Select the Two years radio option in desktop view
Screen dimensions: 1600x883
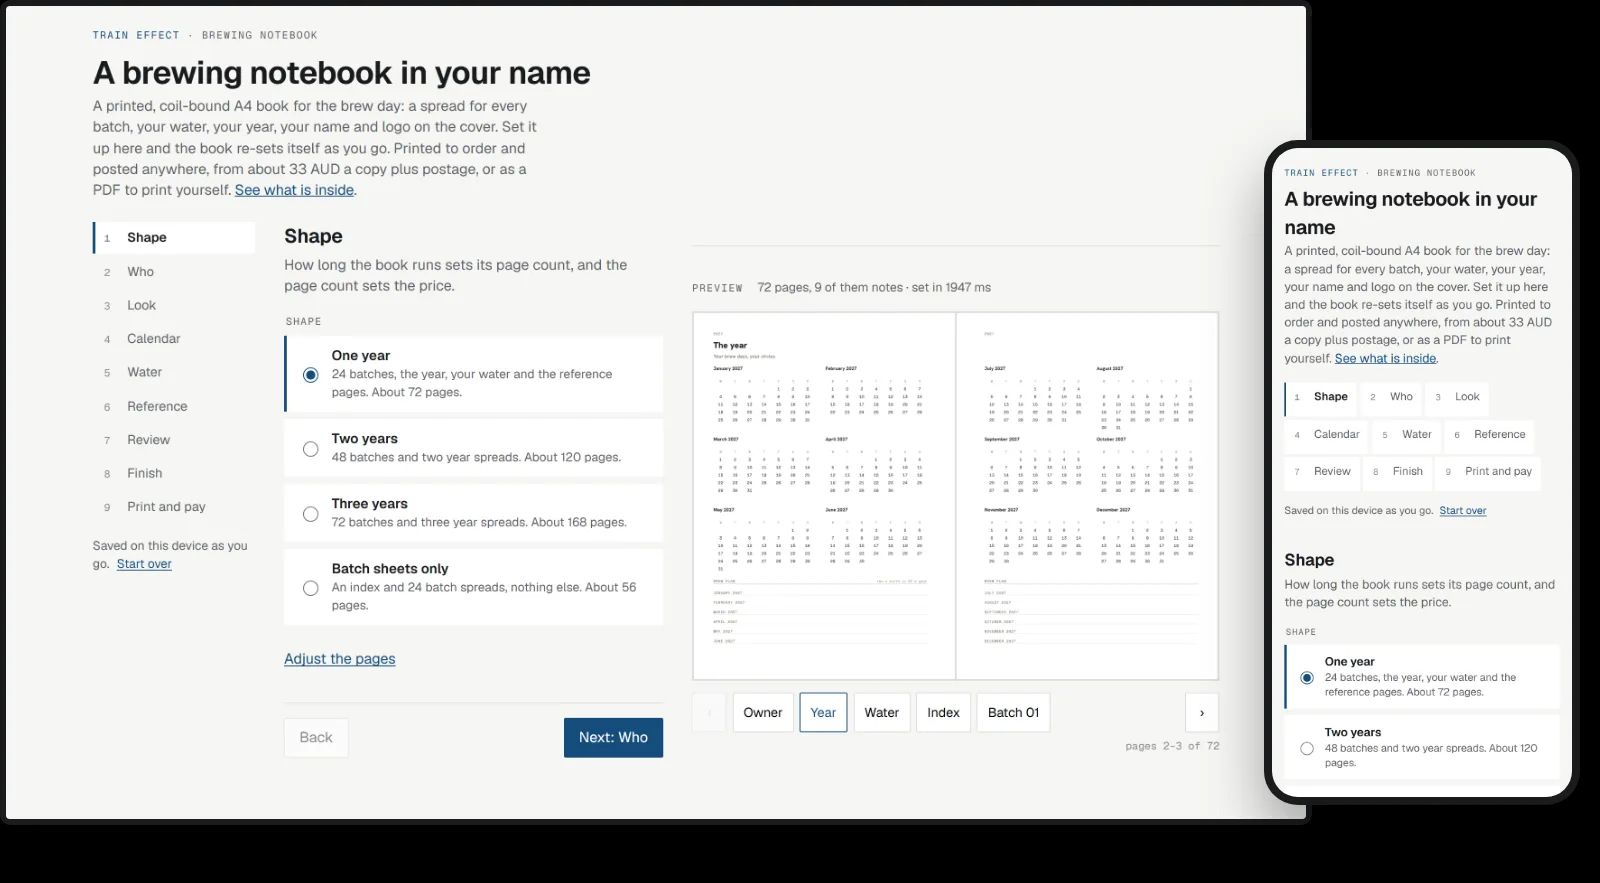[311, 449]
